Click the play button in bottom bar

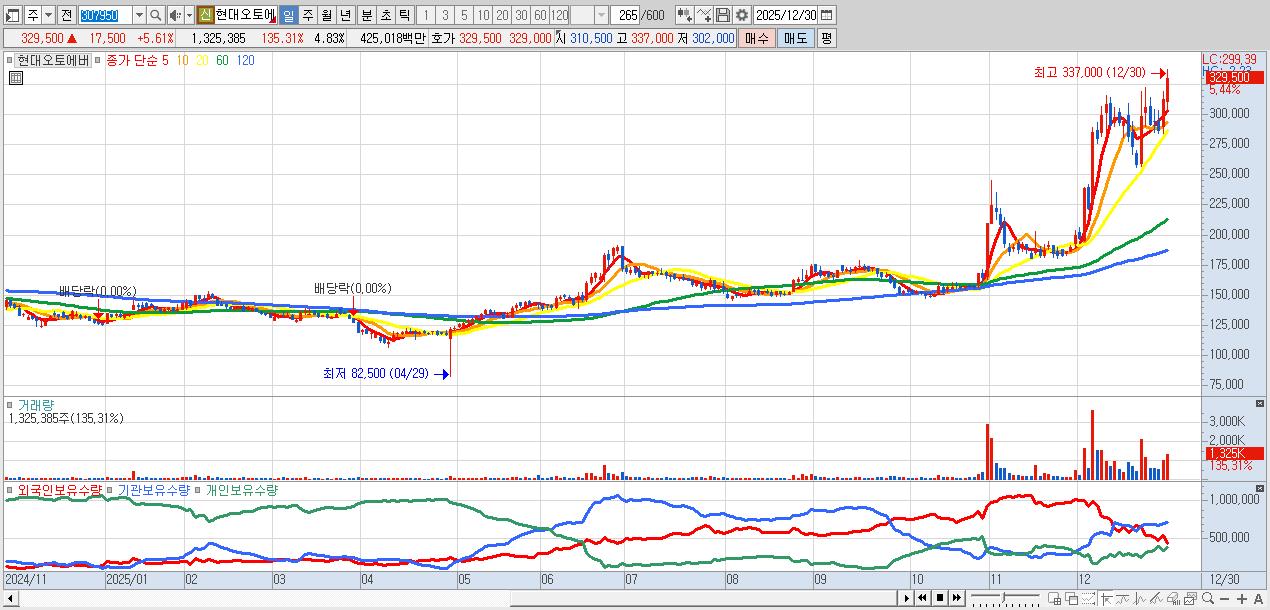coord(907,598)
